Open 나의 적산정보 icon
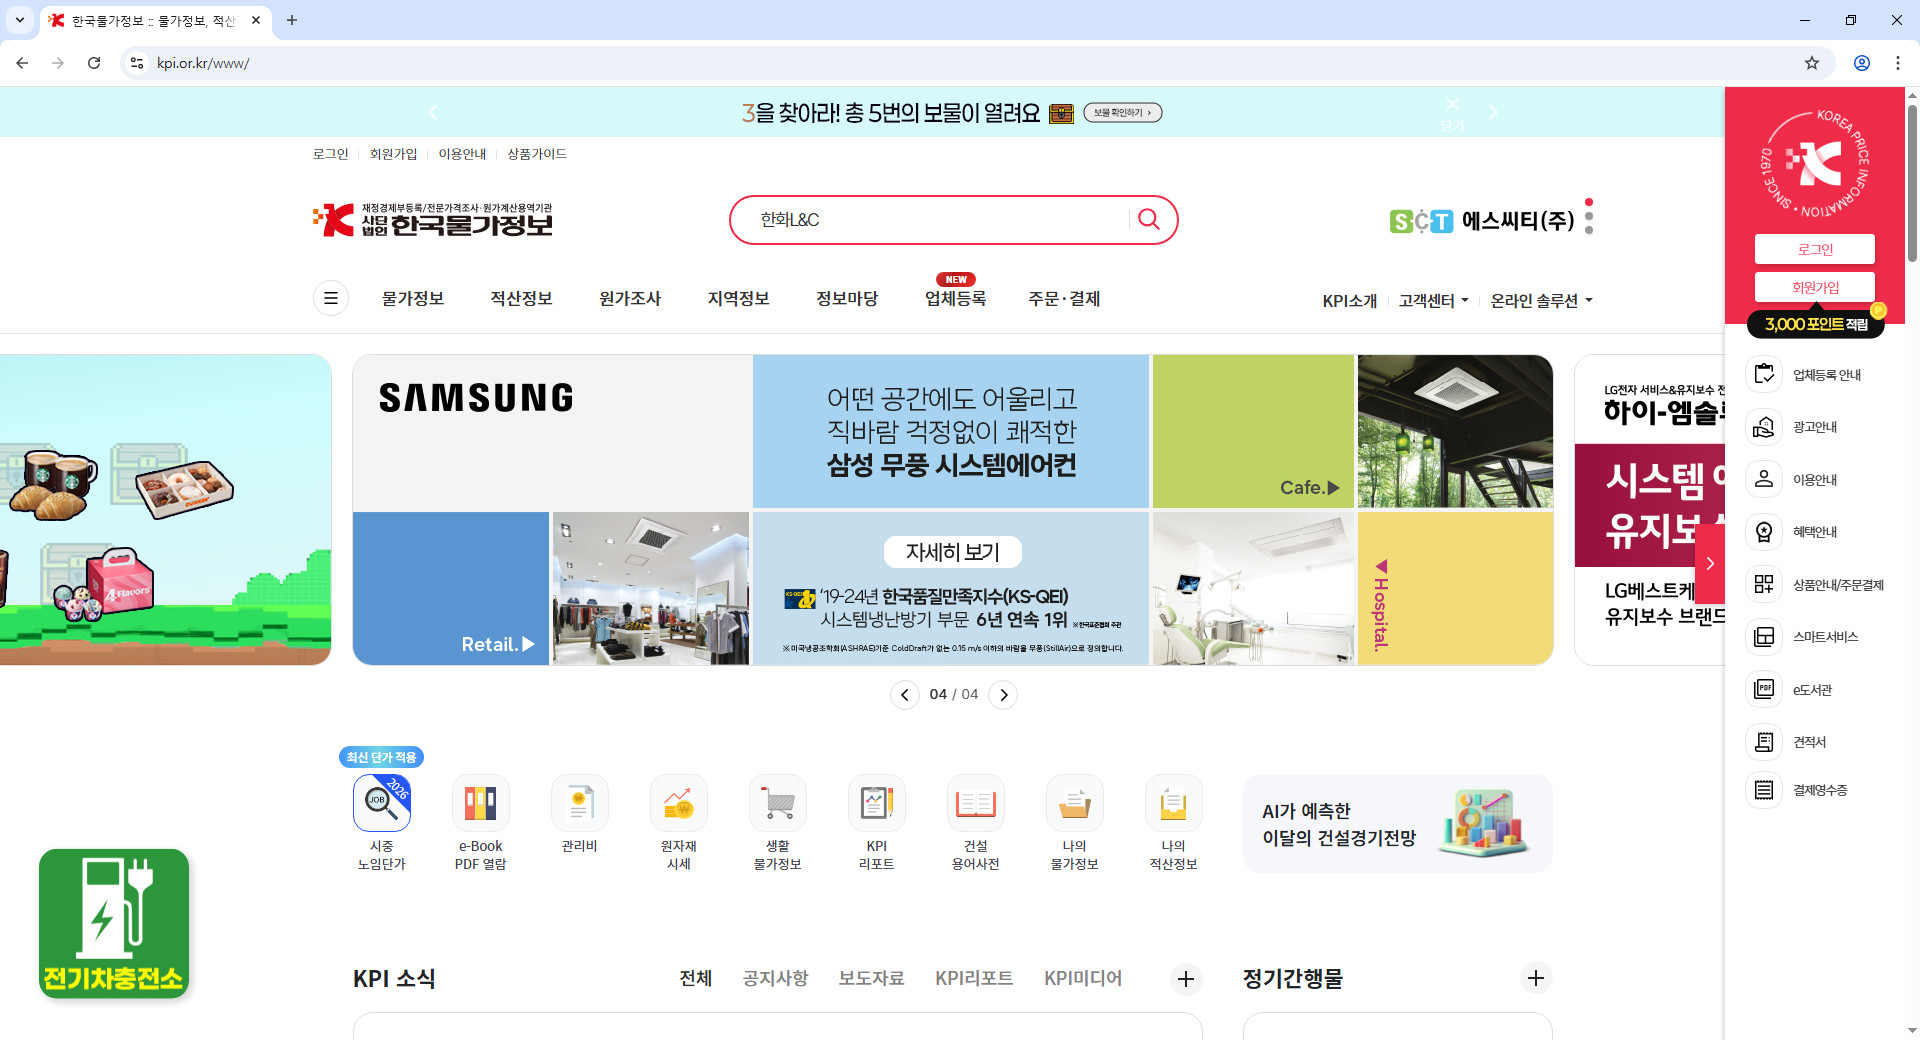The height and width of the screenshot is (1040, 1920). (x=1174, y=803)
